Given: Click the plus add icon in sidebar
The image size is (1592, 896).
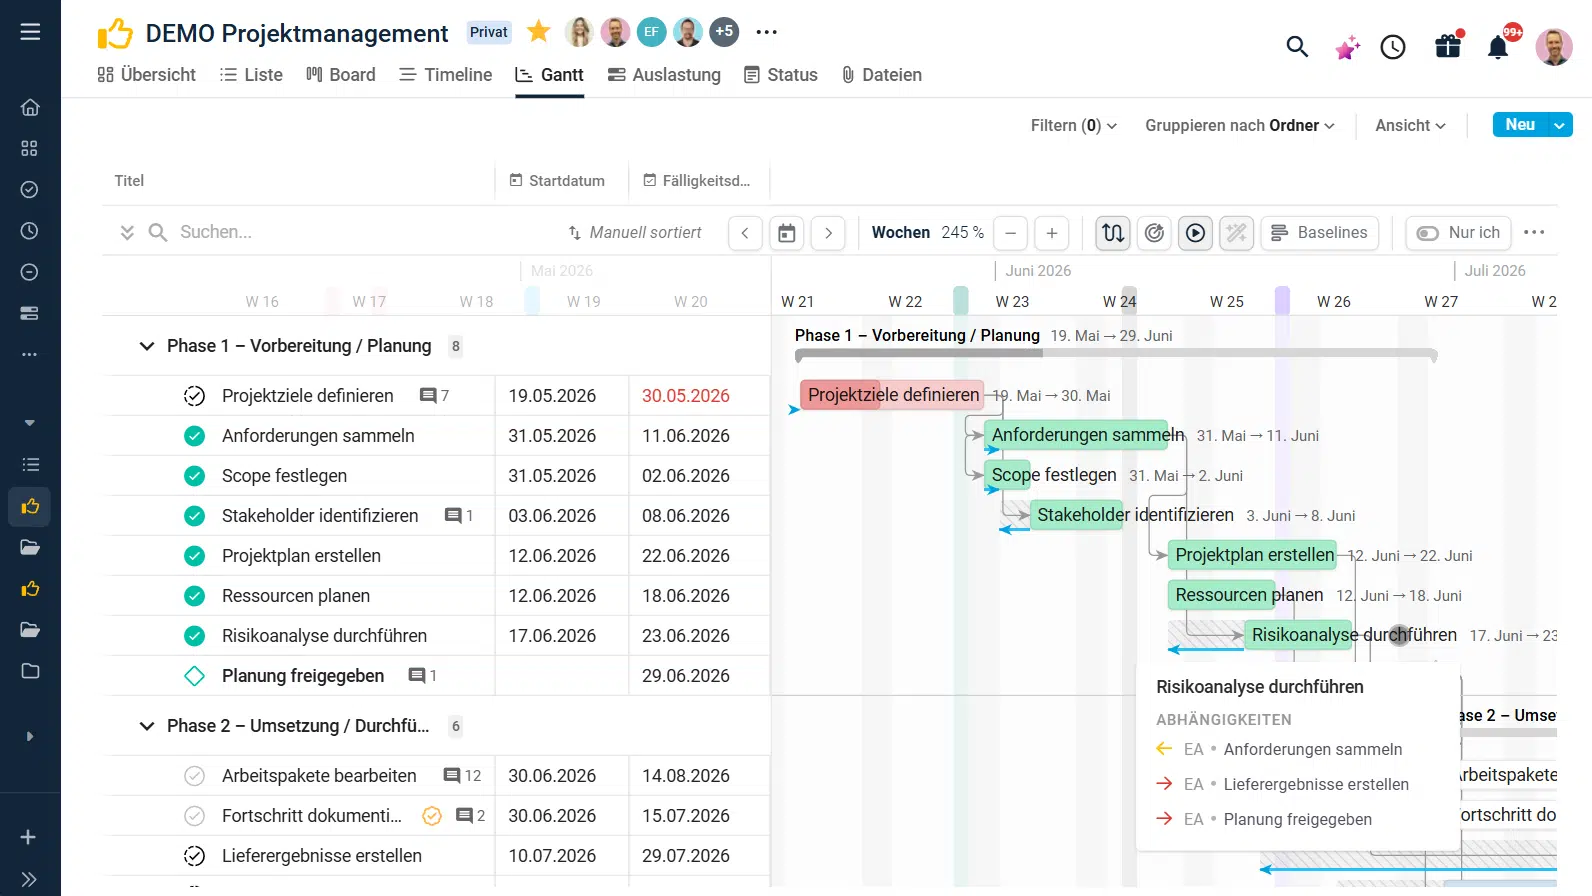Looking at the screenshot, I should [x=29, y=837].
